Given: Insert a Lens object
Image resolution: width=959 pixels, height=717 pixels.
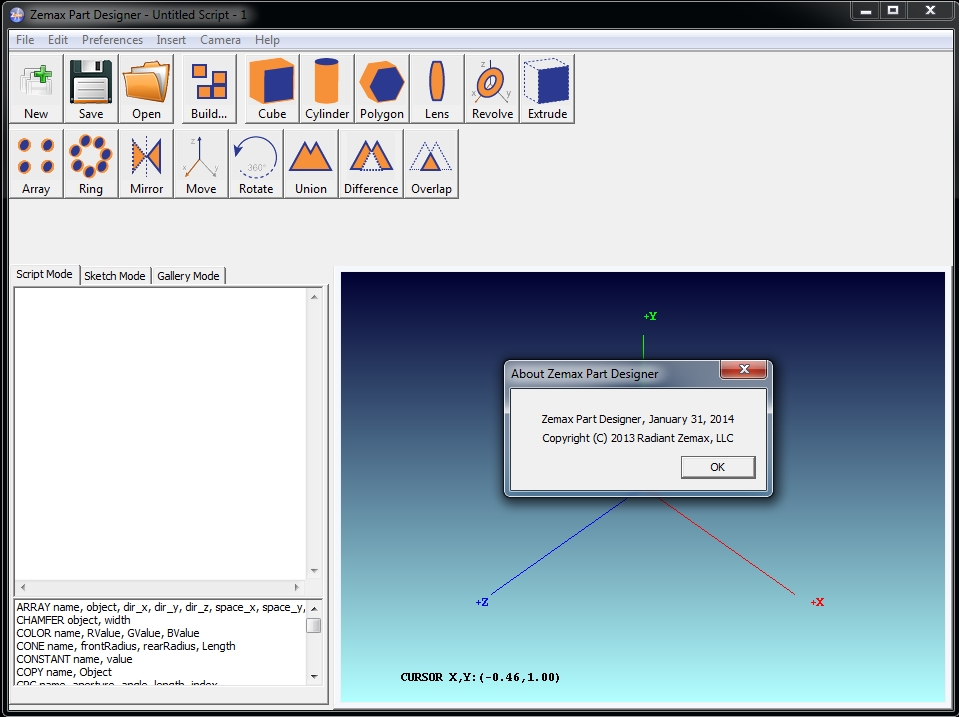Looking at the screenshot, I should click(x=437, y=89).
